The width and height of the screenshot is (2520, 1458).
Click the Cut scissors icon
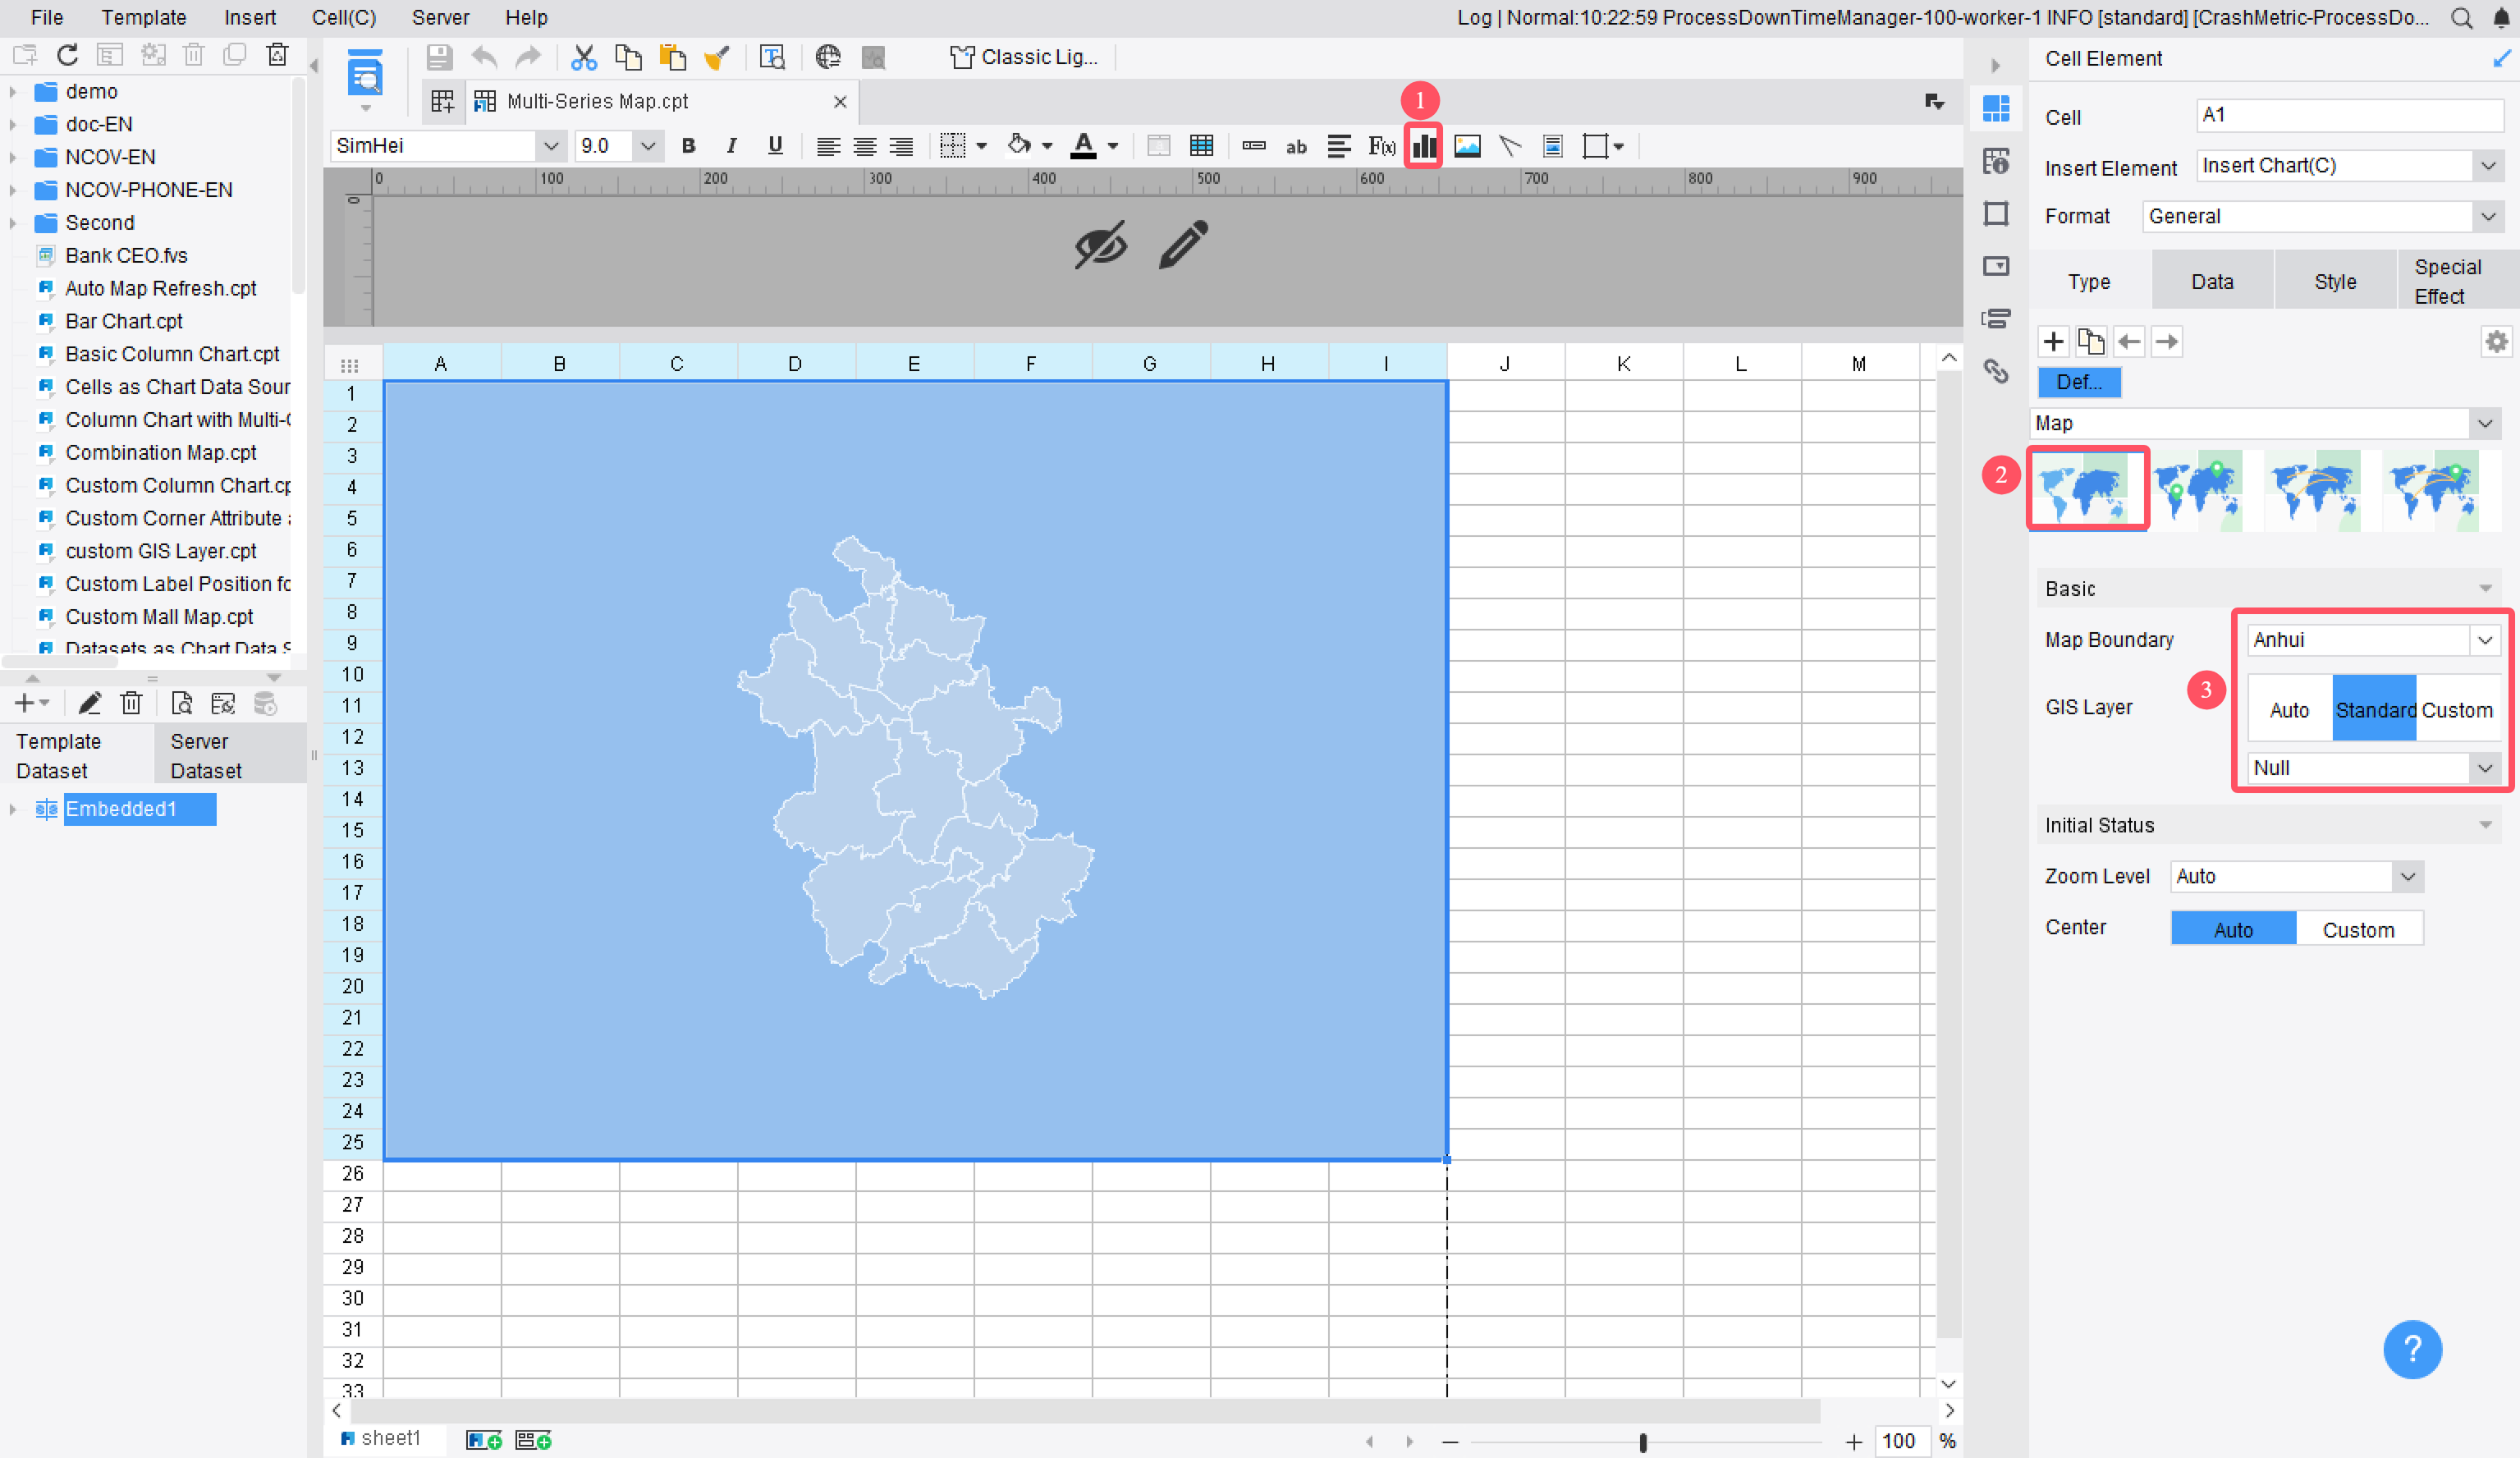(x=583, y=57)
